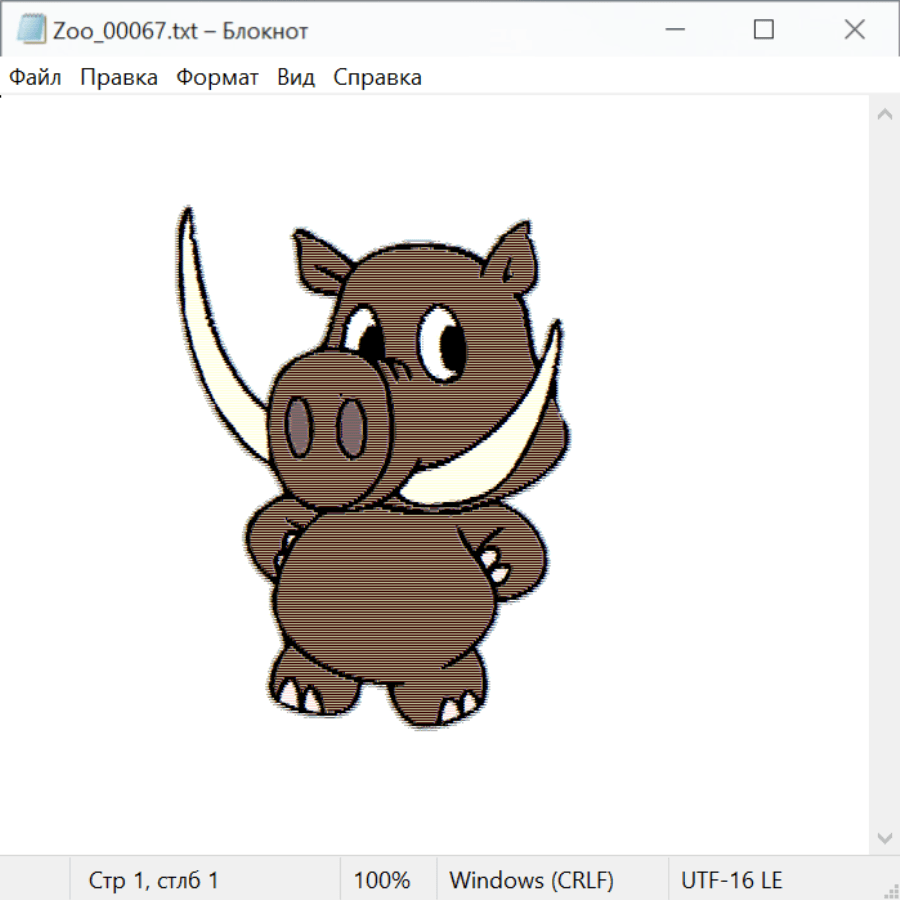This screenshot has height=900, width=900.
Task: Open the Вид menu
Action: (x=295, y=77)
